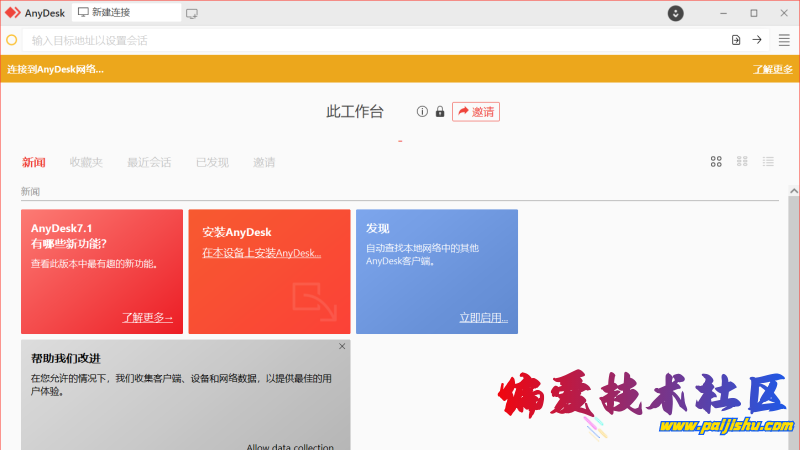This screenshot has height=450, width=800.
Task: Click 立即启用 link on 发现 card
Action: tap(483, 318)
